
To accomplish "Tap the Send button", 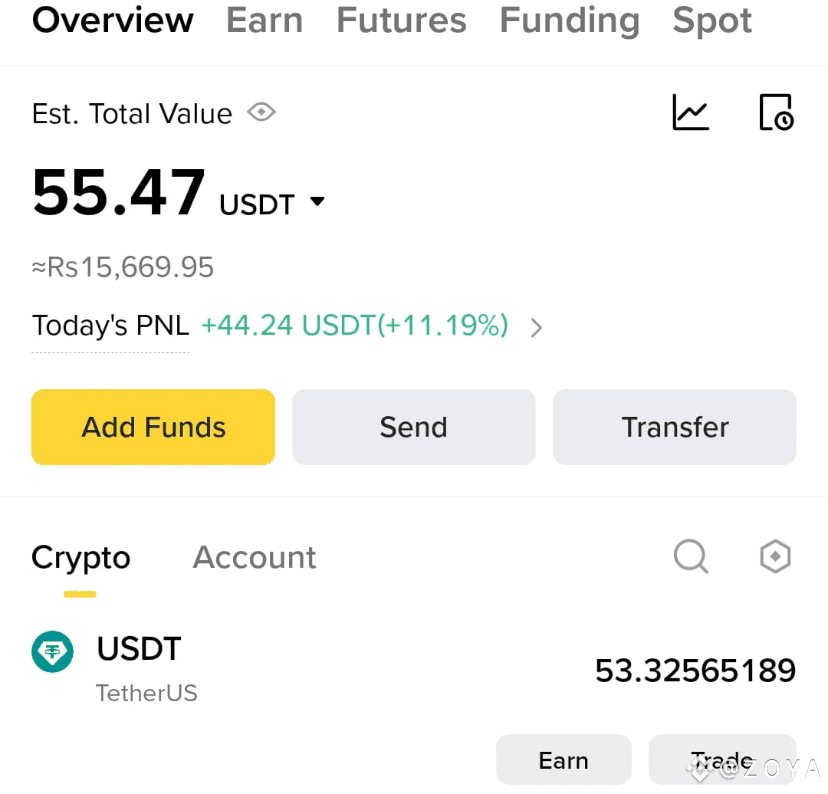I will click(x=413, y=427).
